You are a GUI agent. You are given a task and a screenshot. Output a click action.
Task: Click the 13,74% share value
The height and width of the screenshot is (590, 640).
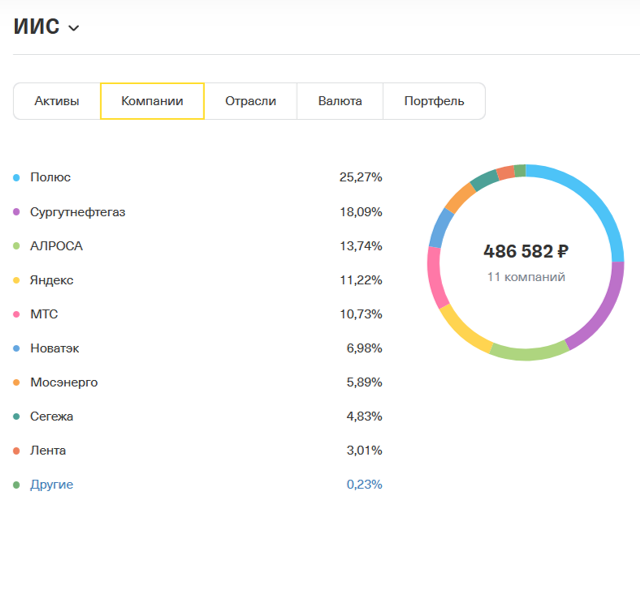coord(361,246)
